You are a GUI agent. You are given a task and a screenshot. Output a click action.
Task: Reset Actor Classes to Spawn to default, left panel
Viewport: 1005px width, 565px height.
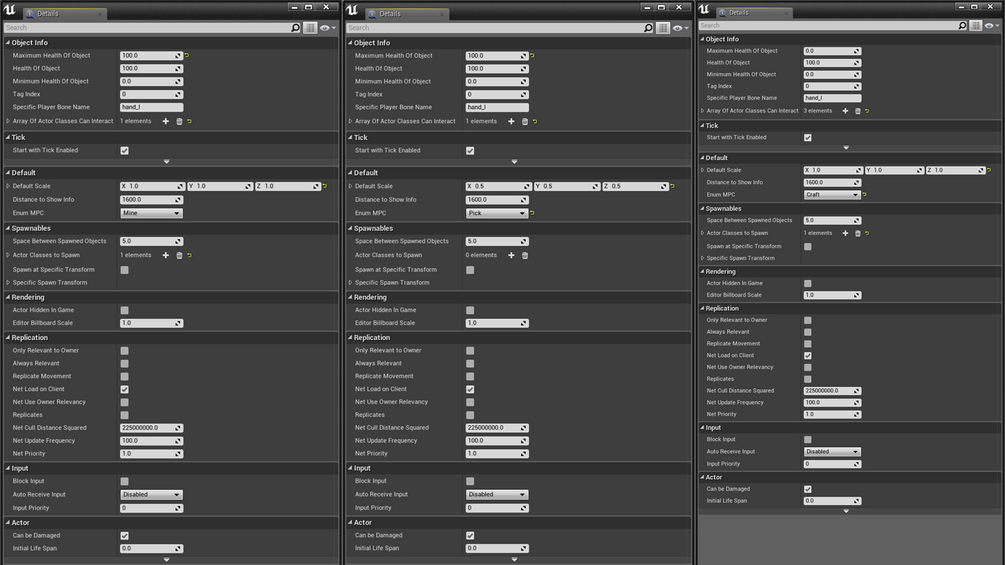[x=189, y=256]
